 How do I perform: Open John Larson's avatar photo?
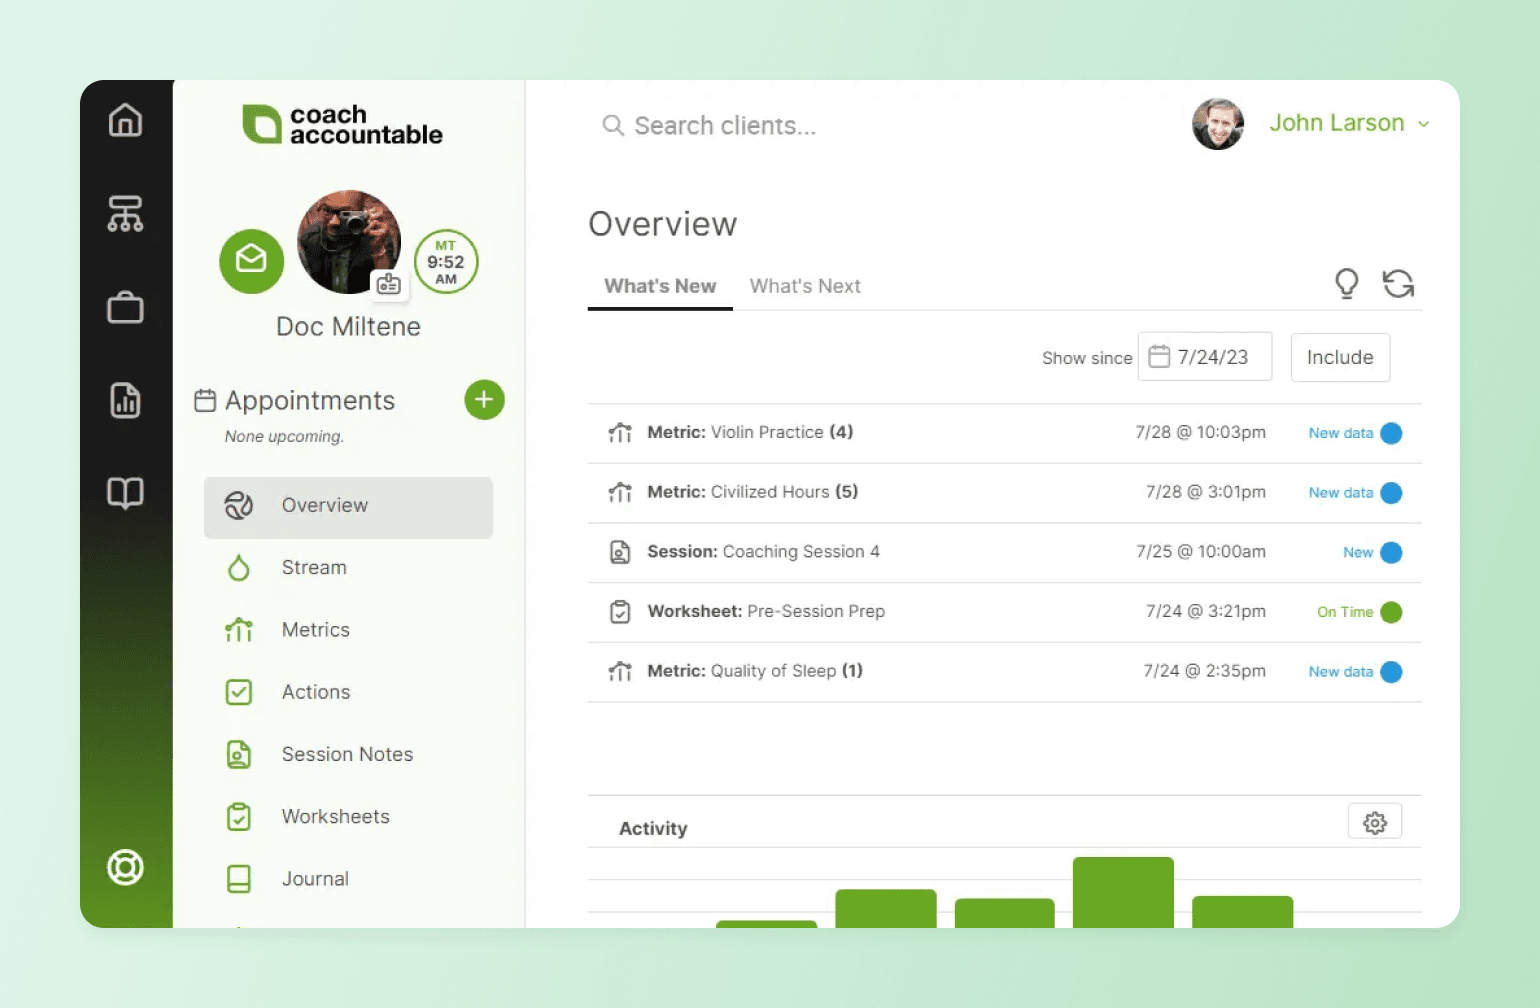click(x=1218, y=124)
